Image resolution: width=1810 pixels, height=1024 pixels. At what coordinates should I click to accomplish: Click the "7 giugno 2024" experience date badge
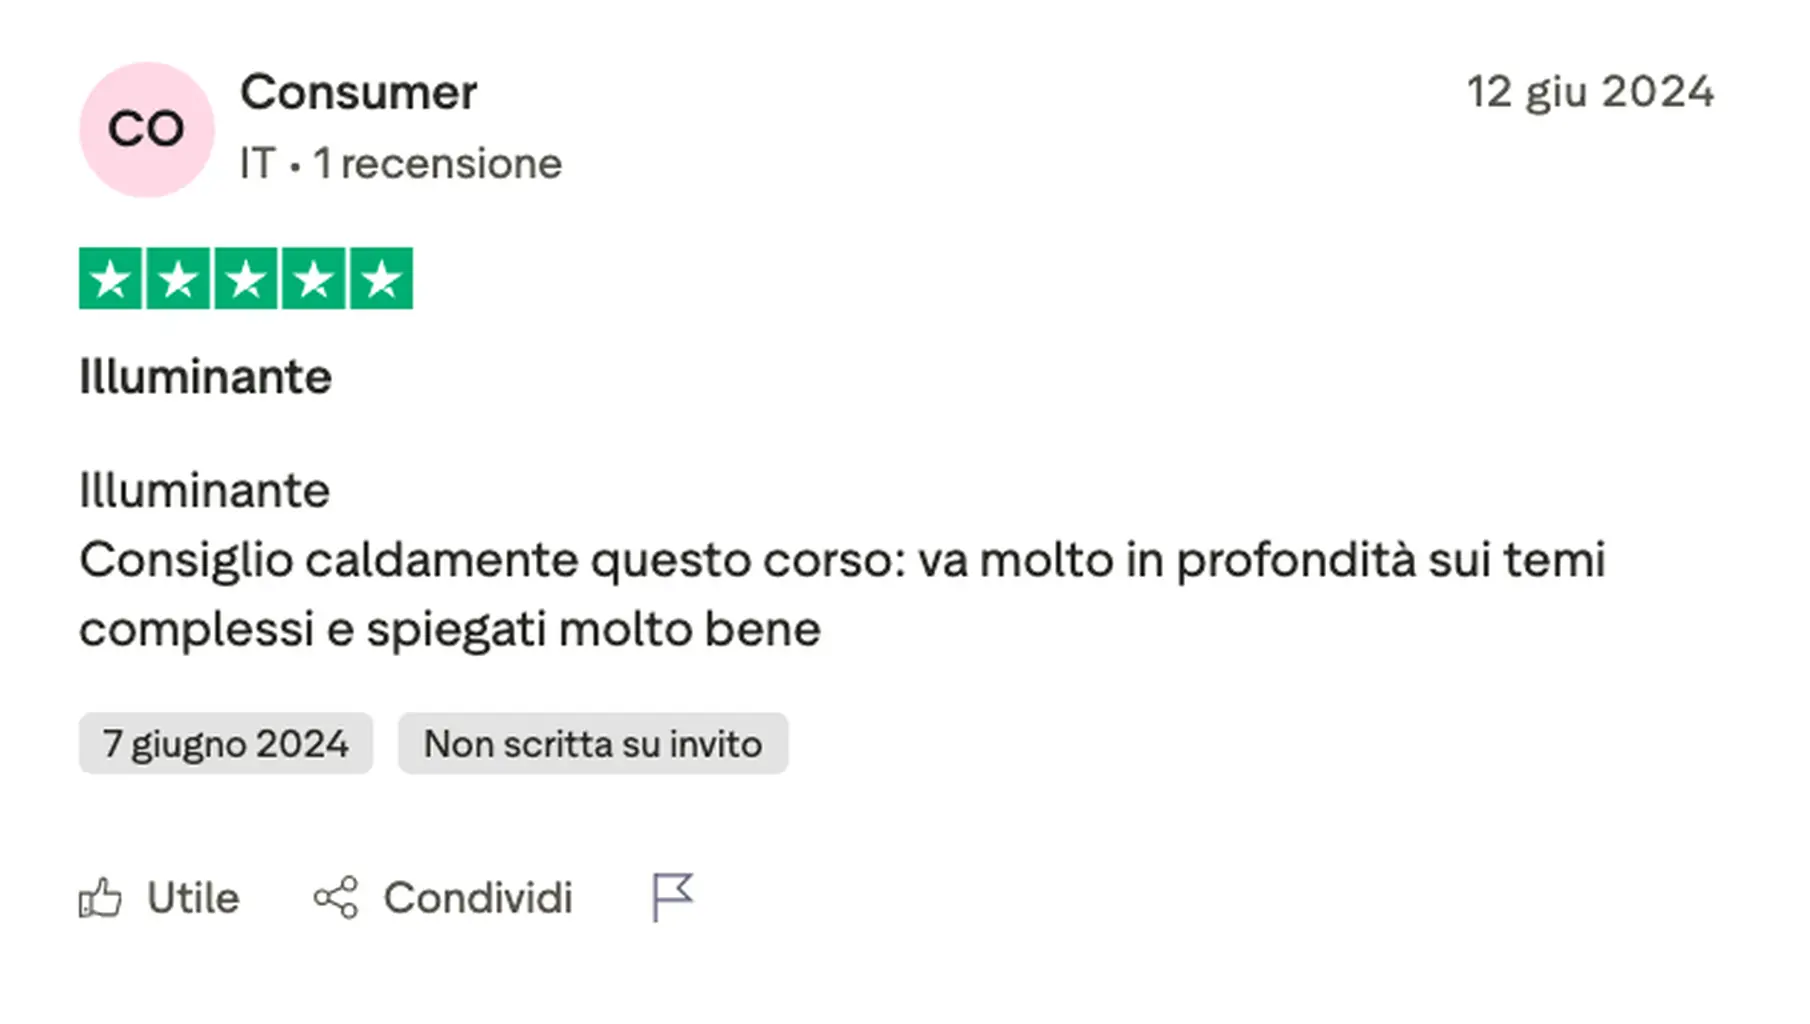click(226, 744)
